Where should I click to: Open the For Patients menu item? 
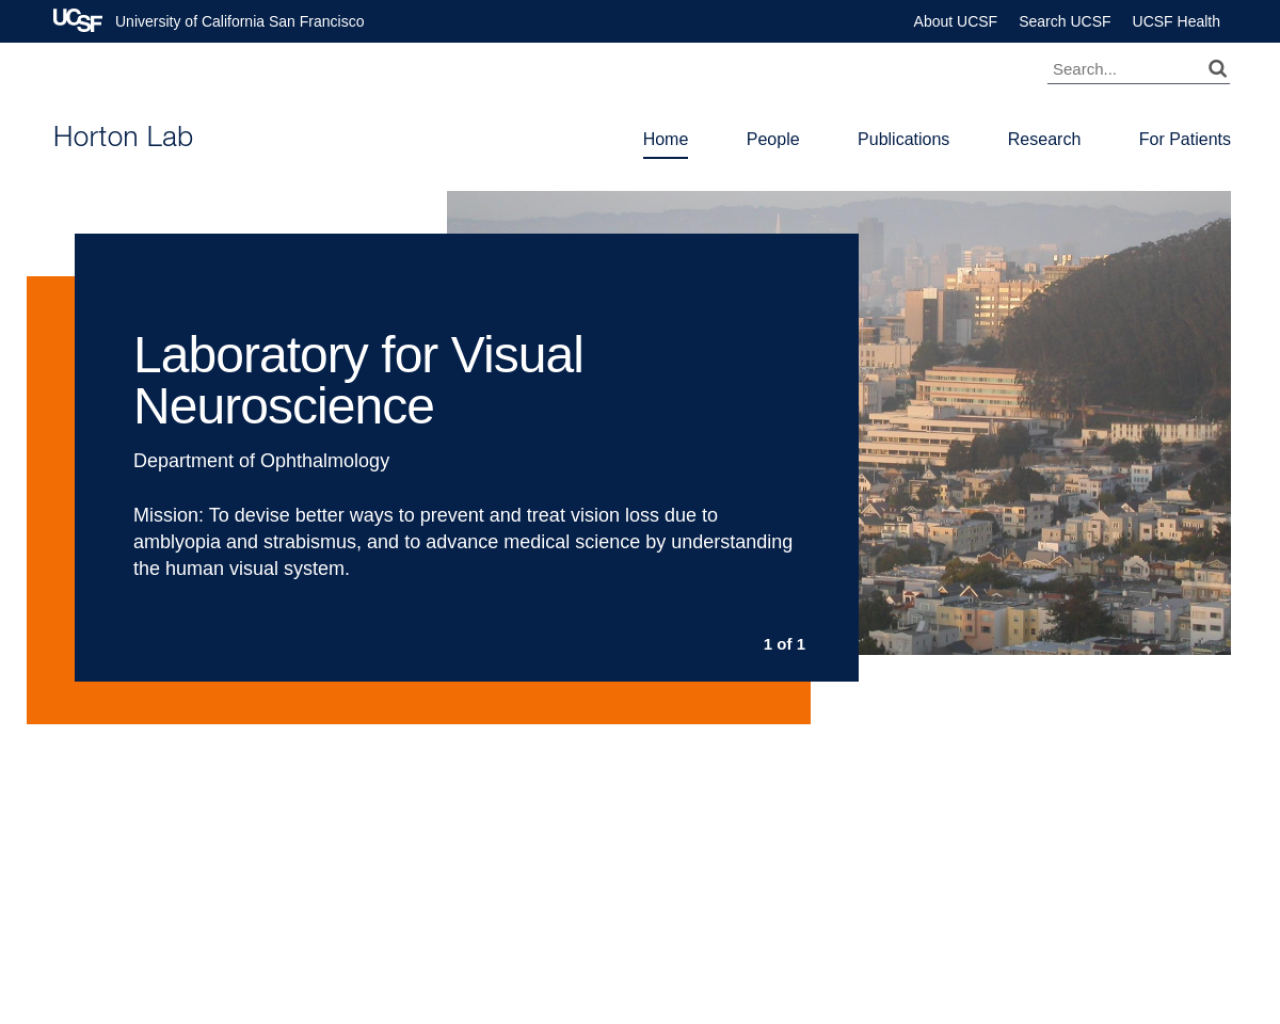click(1184, 139)
